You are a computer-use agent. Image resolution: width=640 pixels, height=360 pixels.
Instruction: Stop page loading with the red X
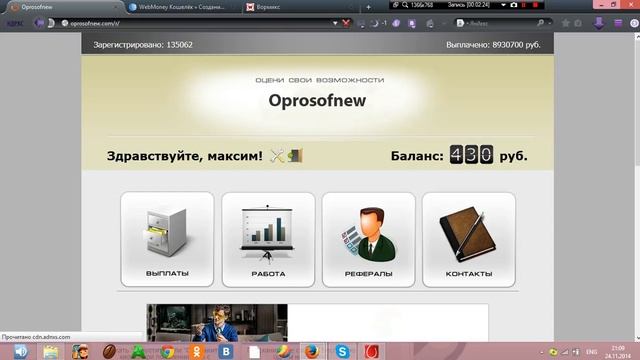pos(346,23)
